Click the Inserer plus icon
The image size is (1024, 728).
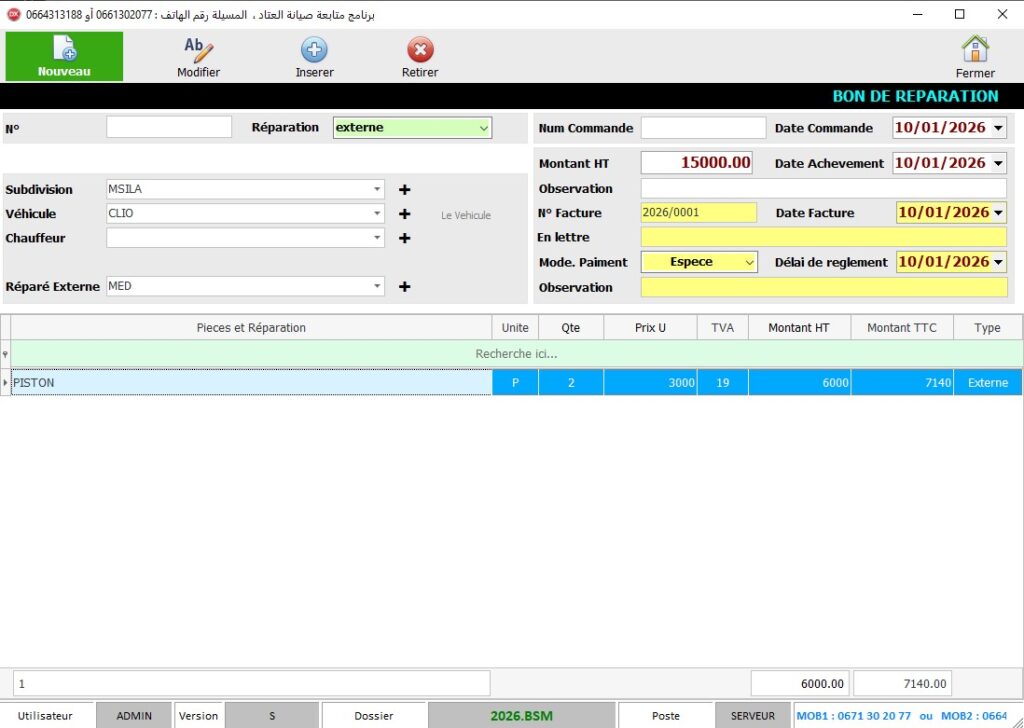(x=314, y=49)
